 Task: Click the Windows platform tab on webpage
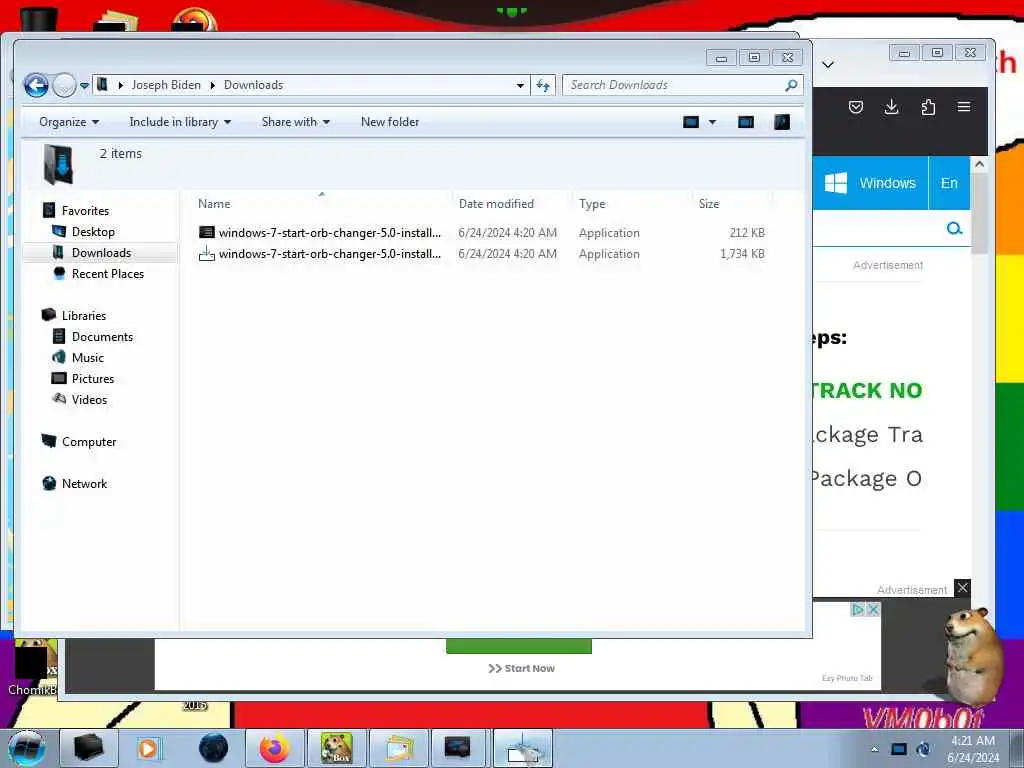click(x=871, y=183)
